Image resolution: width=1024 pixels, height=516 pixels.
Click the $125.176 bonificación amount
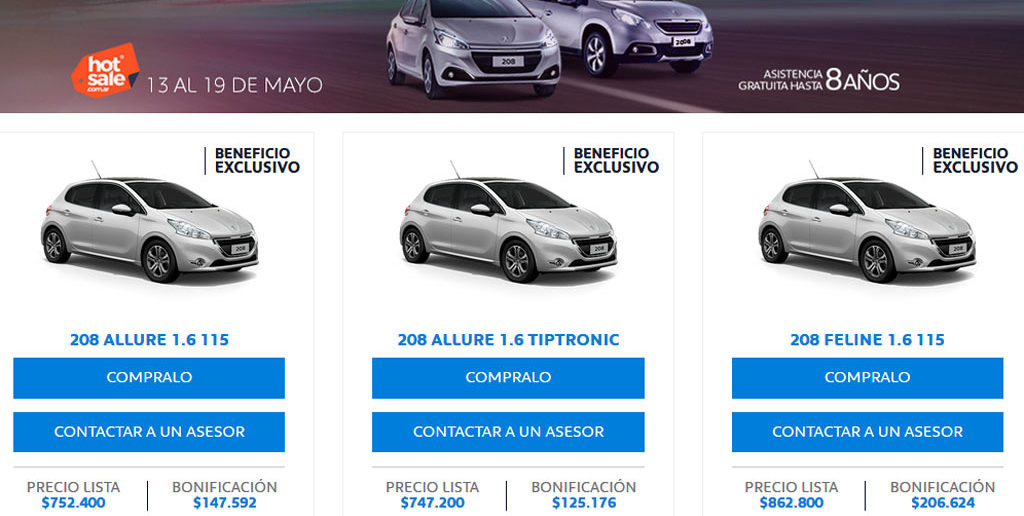point(584,503)
